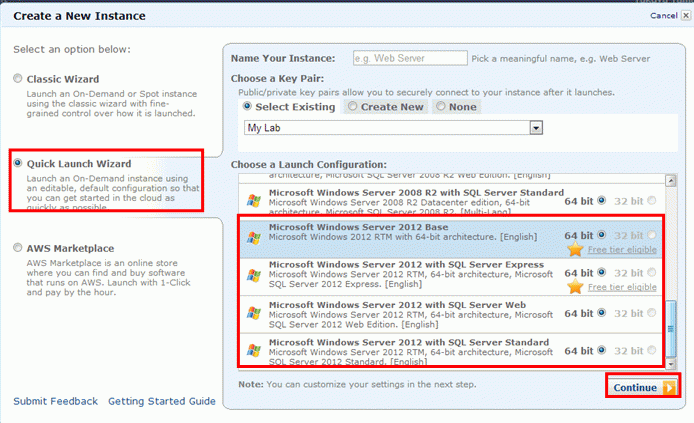Click the Name Your Instance text field

click(410, 58)
